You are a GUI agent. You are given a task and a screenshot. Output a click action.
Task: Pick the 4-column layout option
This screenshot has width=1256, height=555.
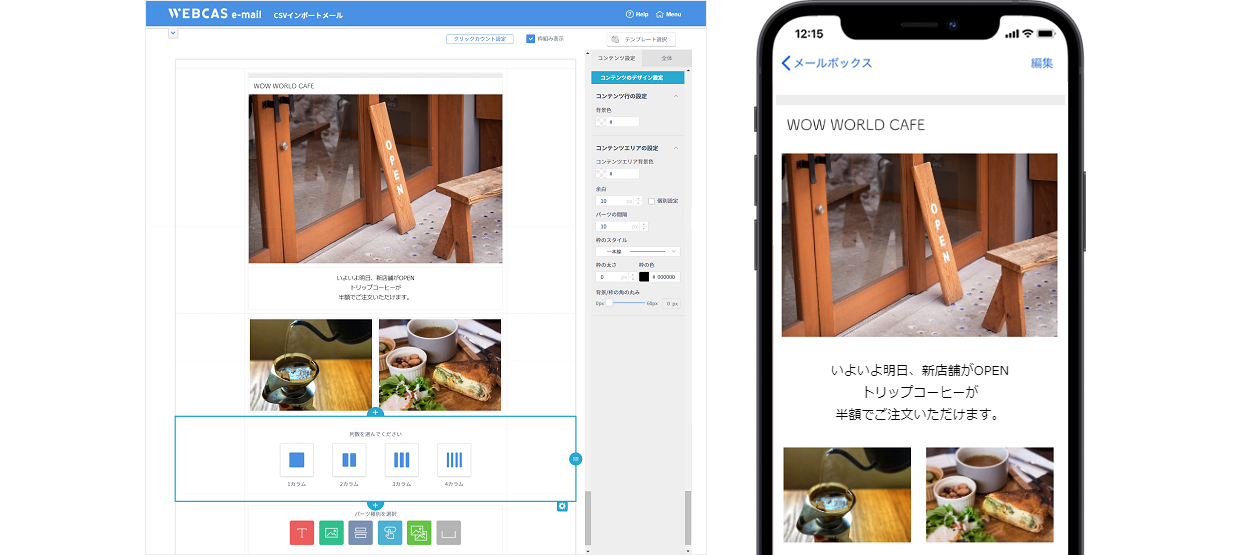(454, 460)
